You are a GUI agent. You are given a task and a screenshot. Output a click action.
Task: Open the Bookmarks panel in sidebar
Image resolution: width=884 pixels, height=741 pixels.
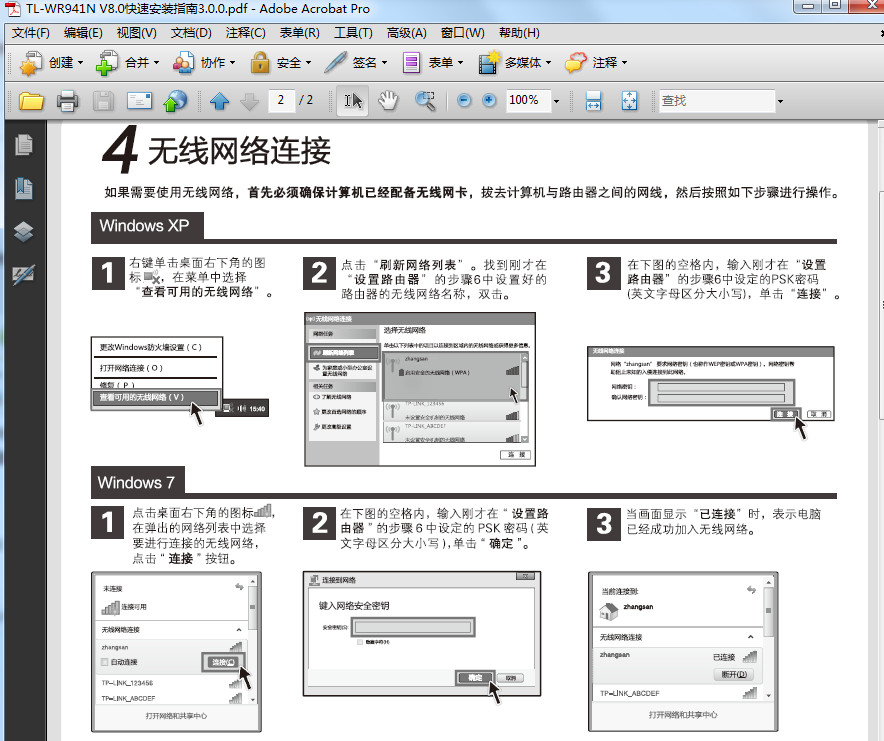24,188
